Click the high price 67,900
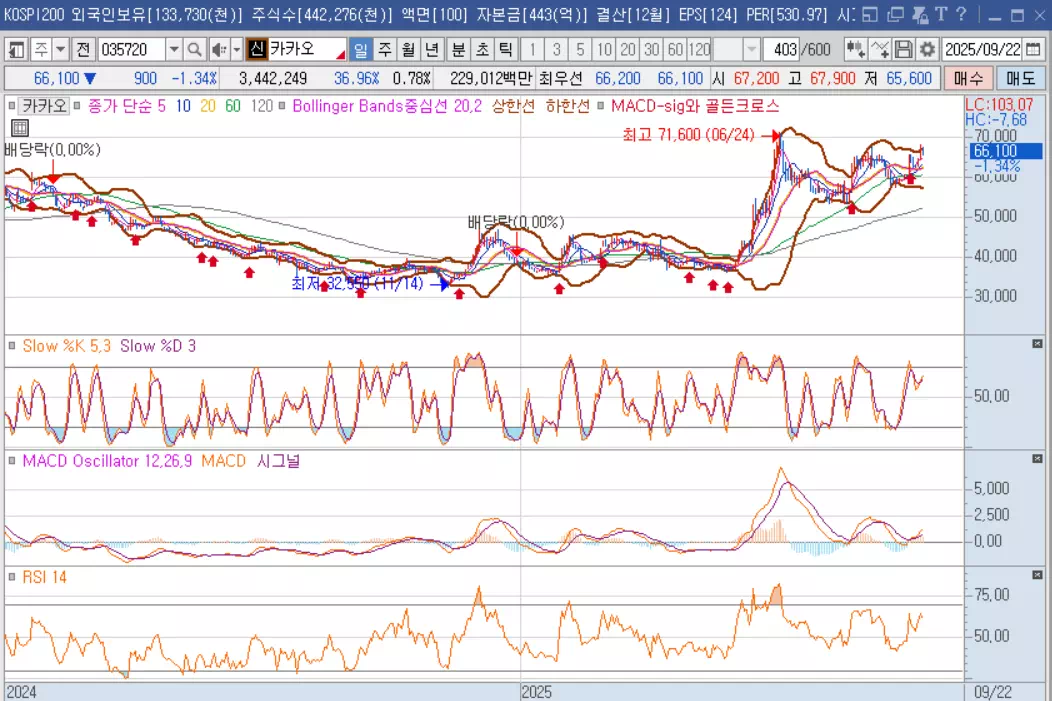This screenshot has height=701, width=1052. (833, 78)
